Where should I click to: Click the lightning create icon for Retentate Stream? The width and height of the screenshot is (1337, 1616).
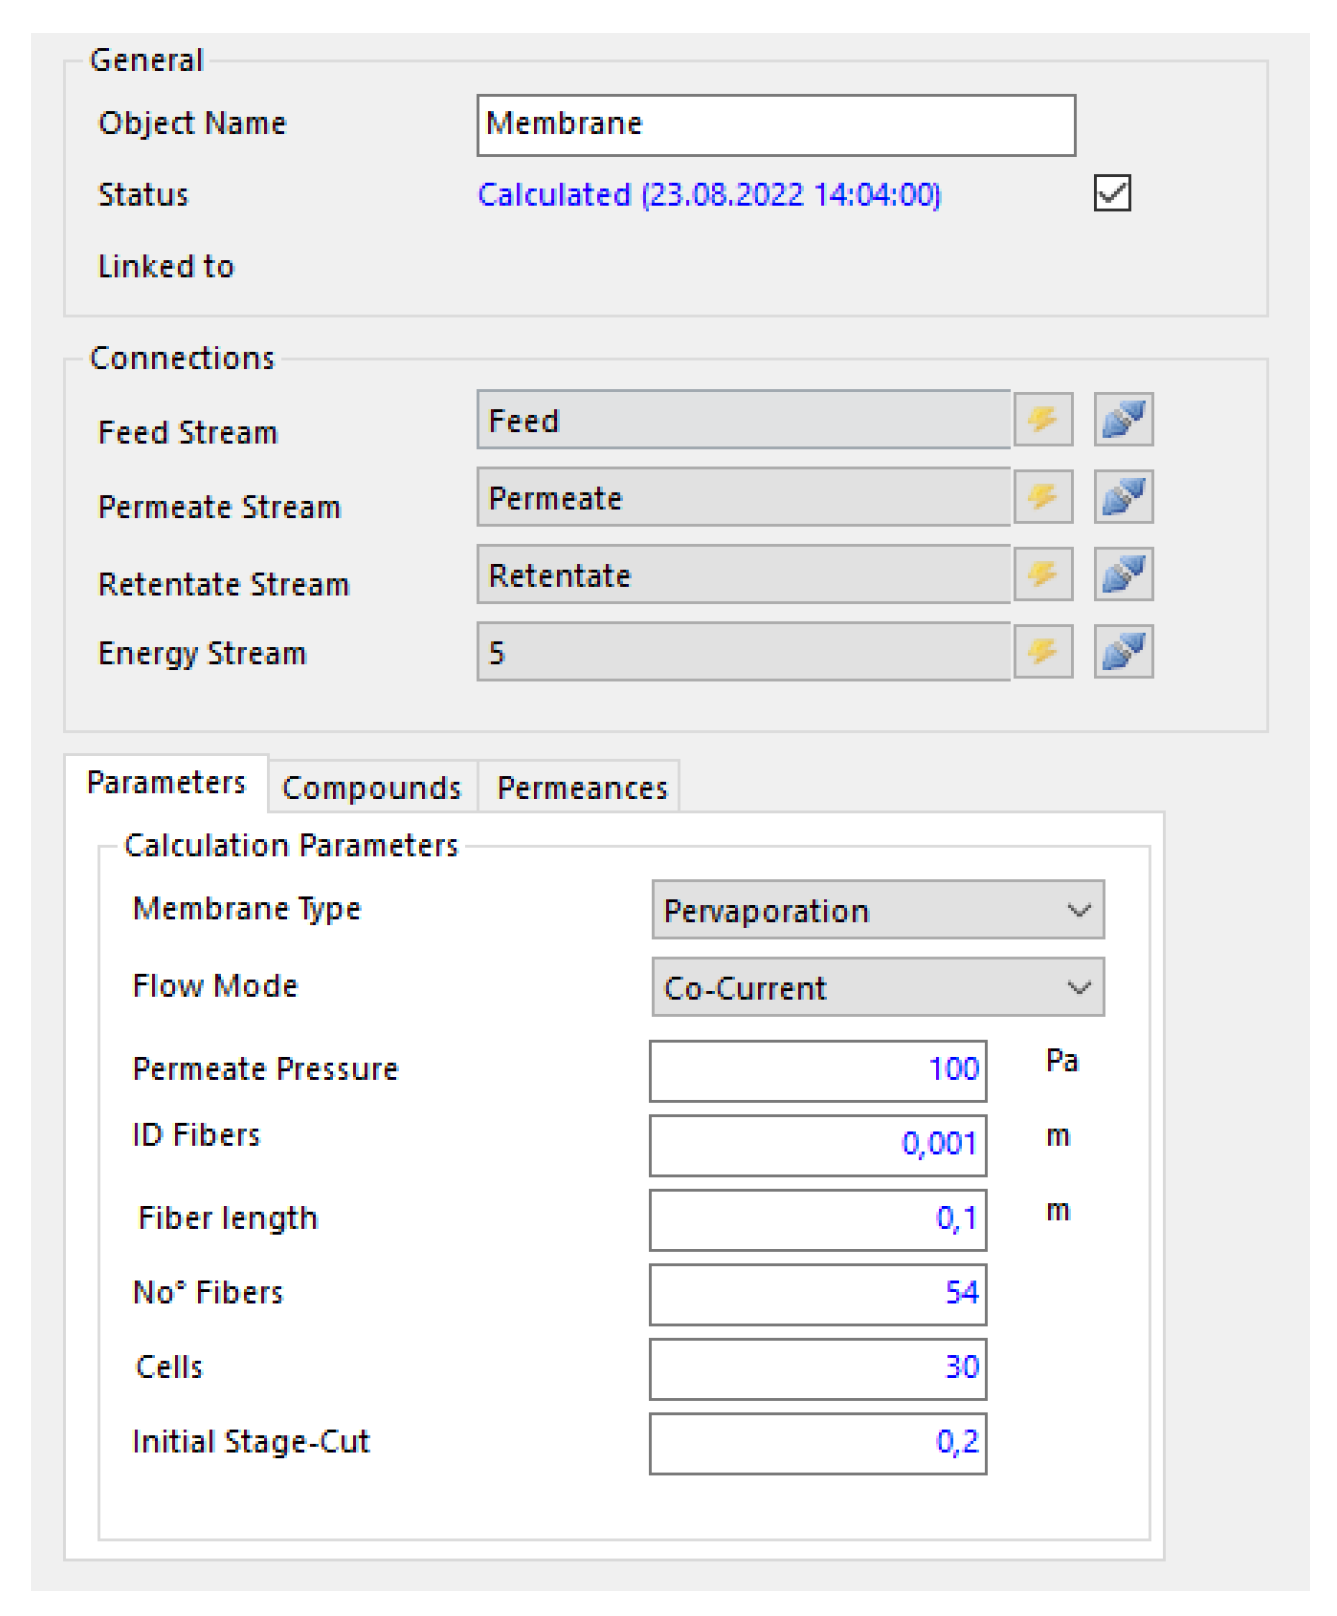pos(1042,574)
